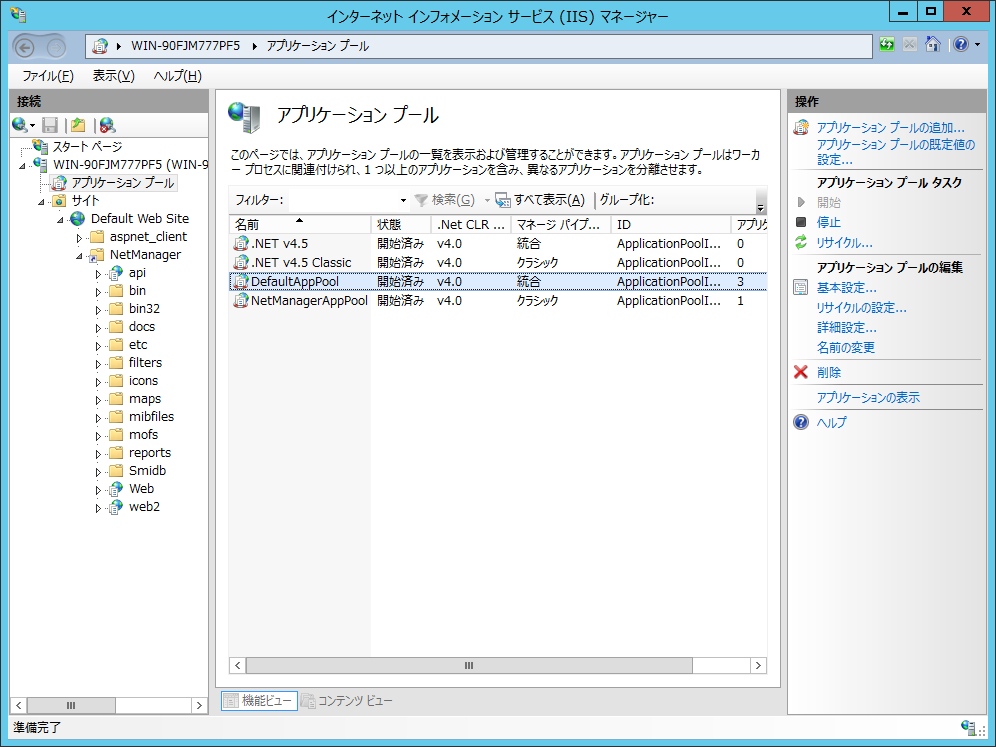
Task: Open 詳細設定... link
Action: (x=847, y=328)
